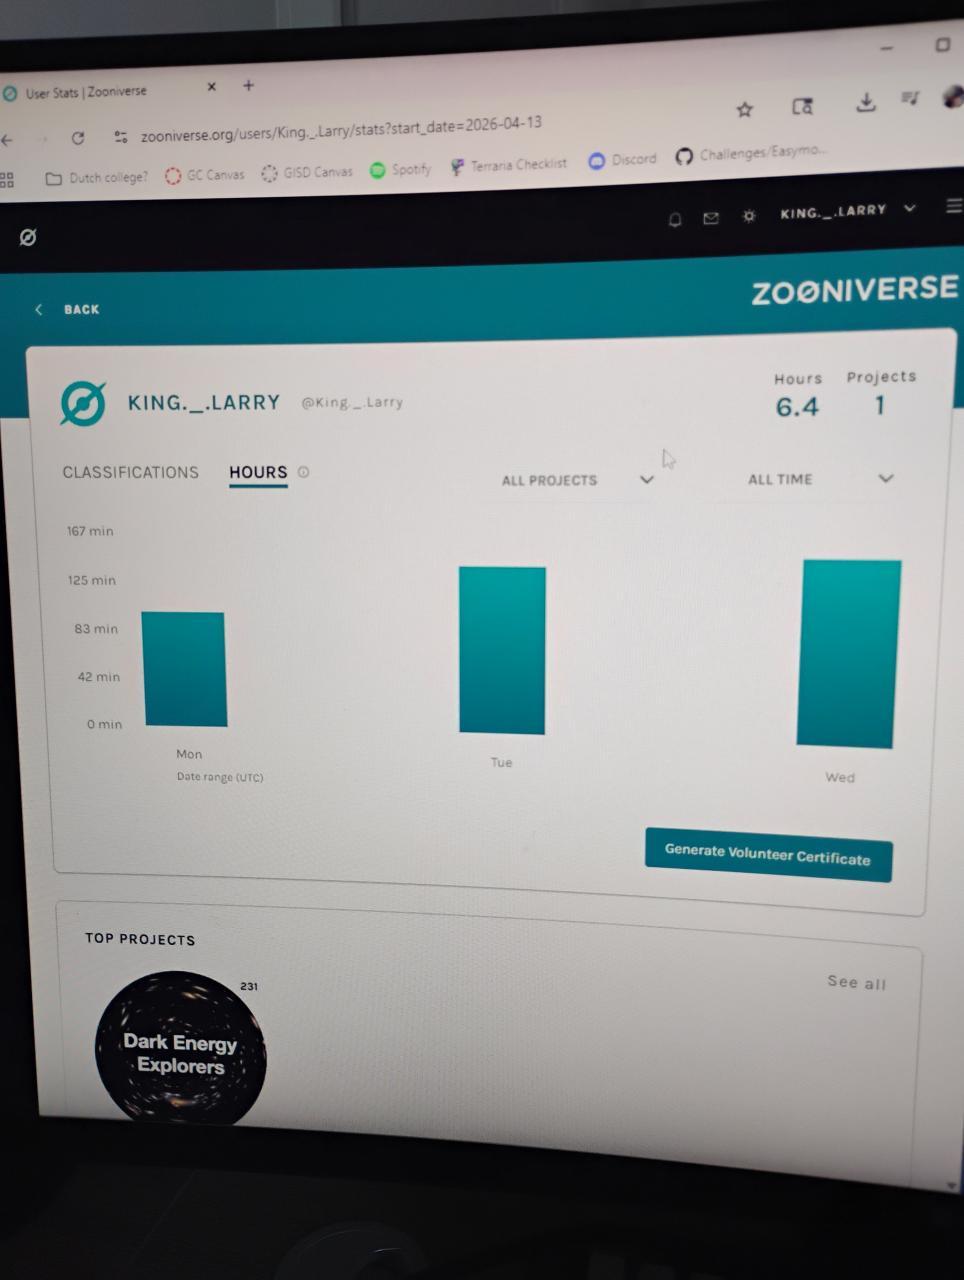Click the Zooniverse logo icon in header
Image resolution: width=964 pixels, height=1280 pixels.
click(x=28, y=237)
